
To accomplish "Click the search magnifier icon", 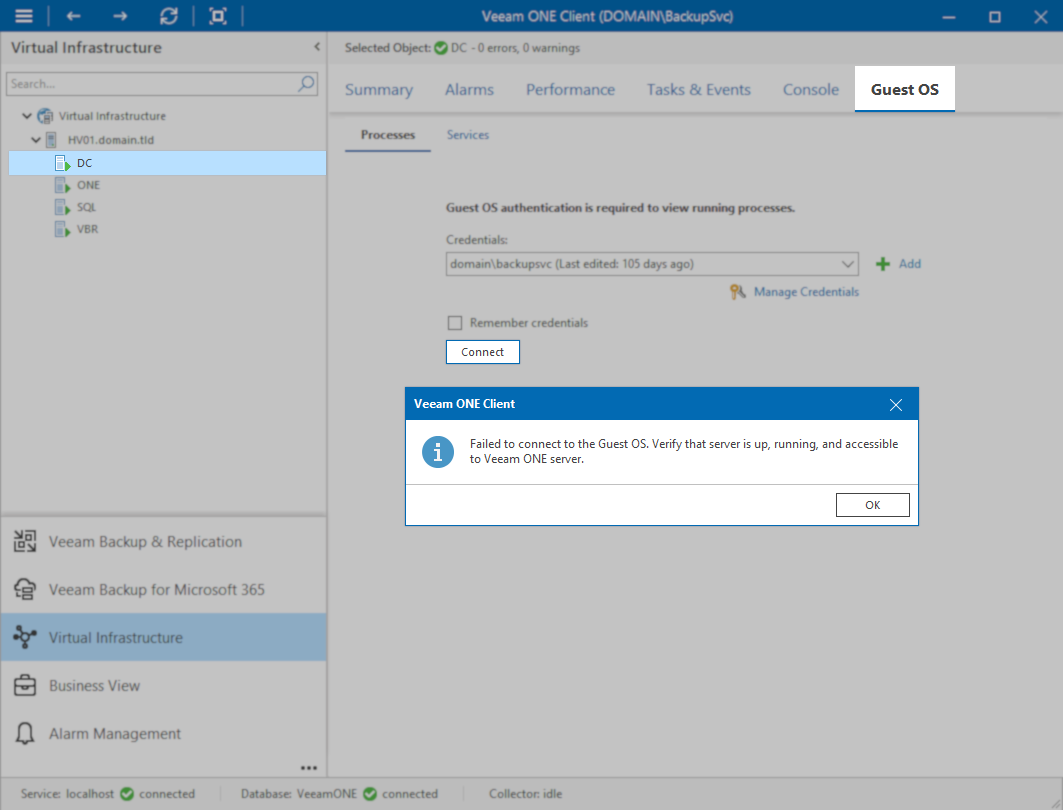I will [306, 83].
